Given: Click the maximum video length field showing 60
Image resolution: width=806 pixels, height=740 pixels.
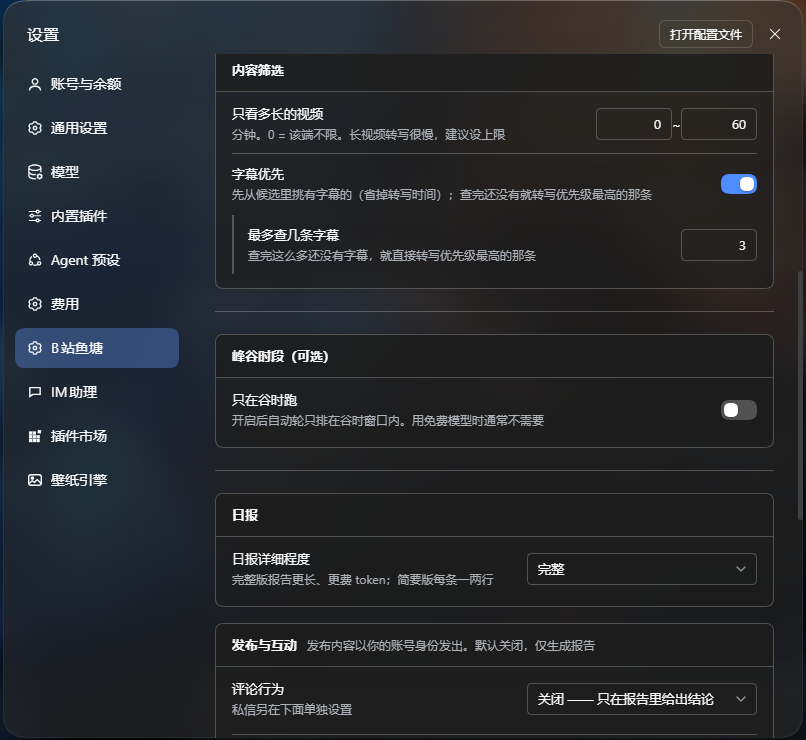Looking at the screenshot, I should click(x=719, y=124).
